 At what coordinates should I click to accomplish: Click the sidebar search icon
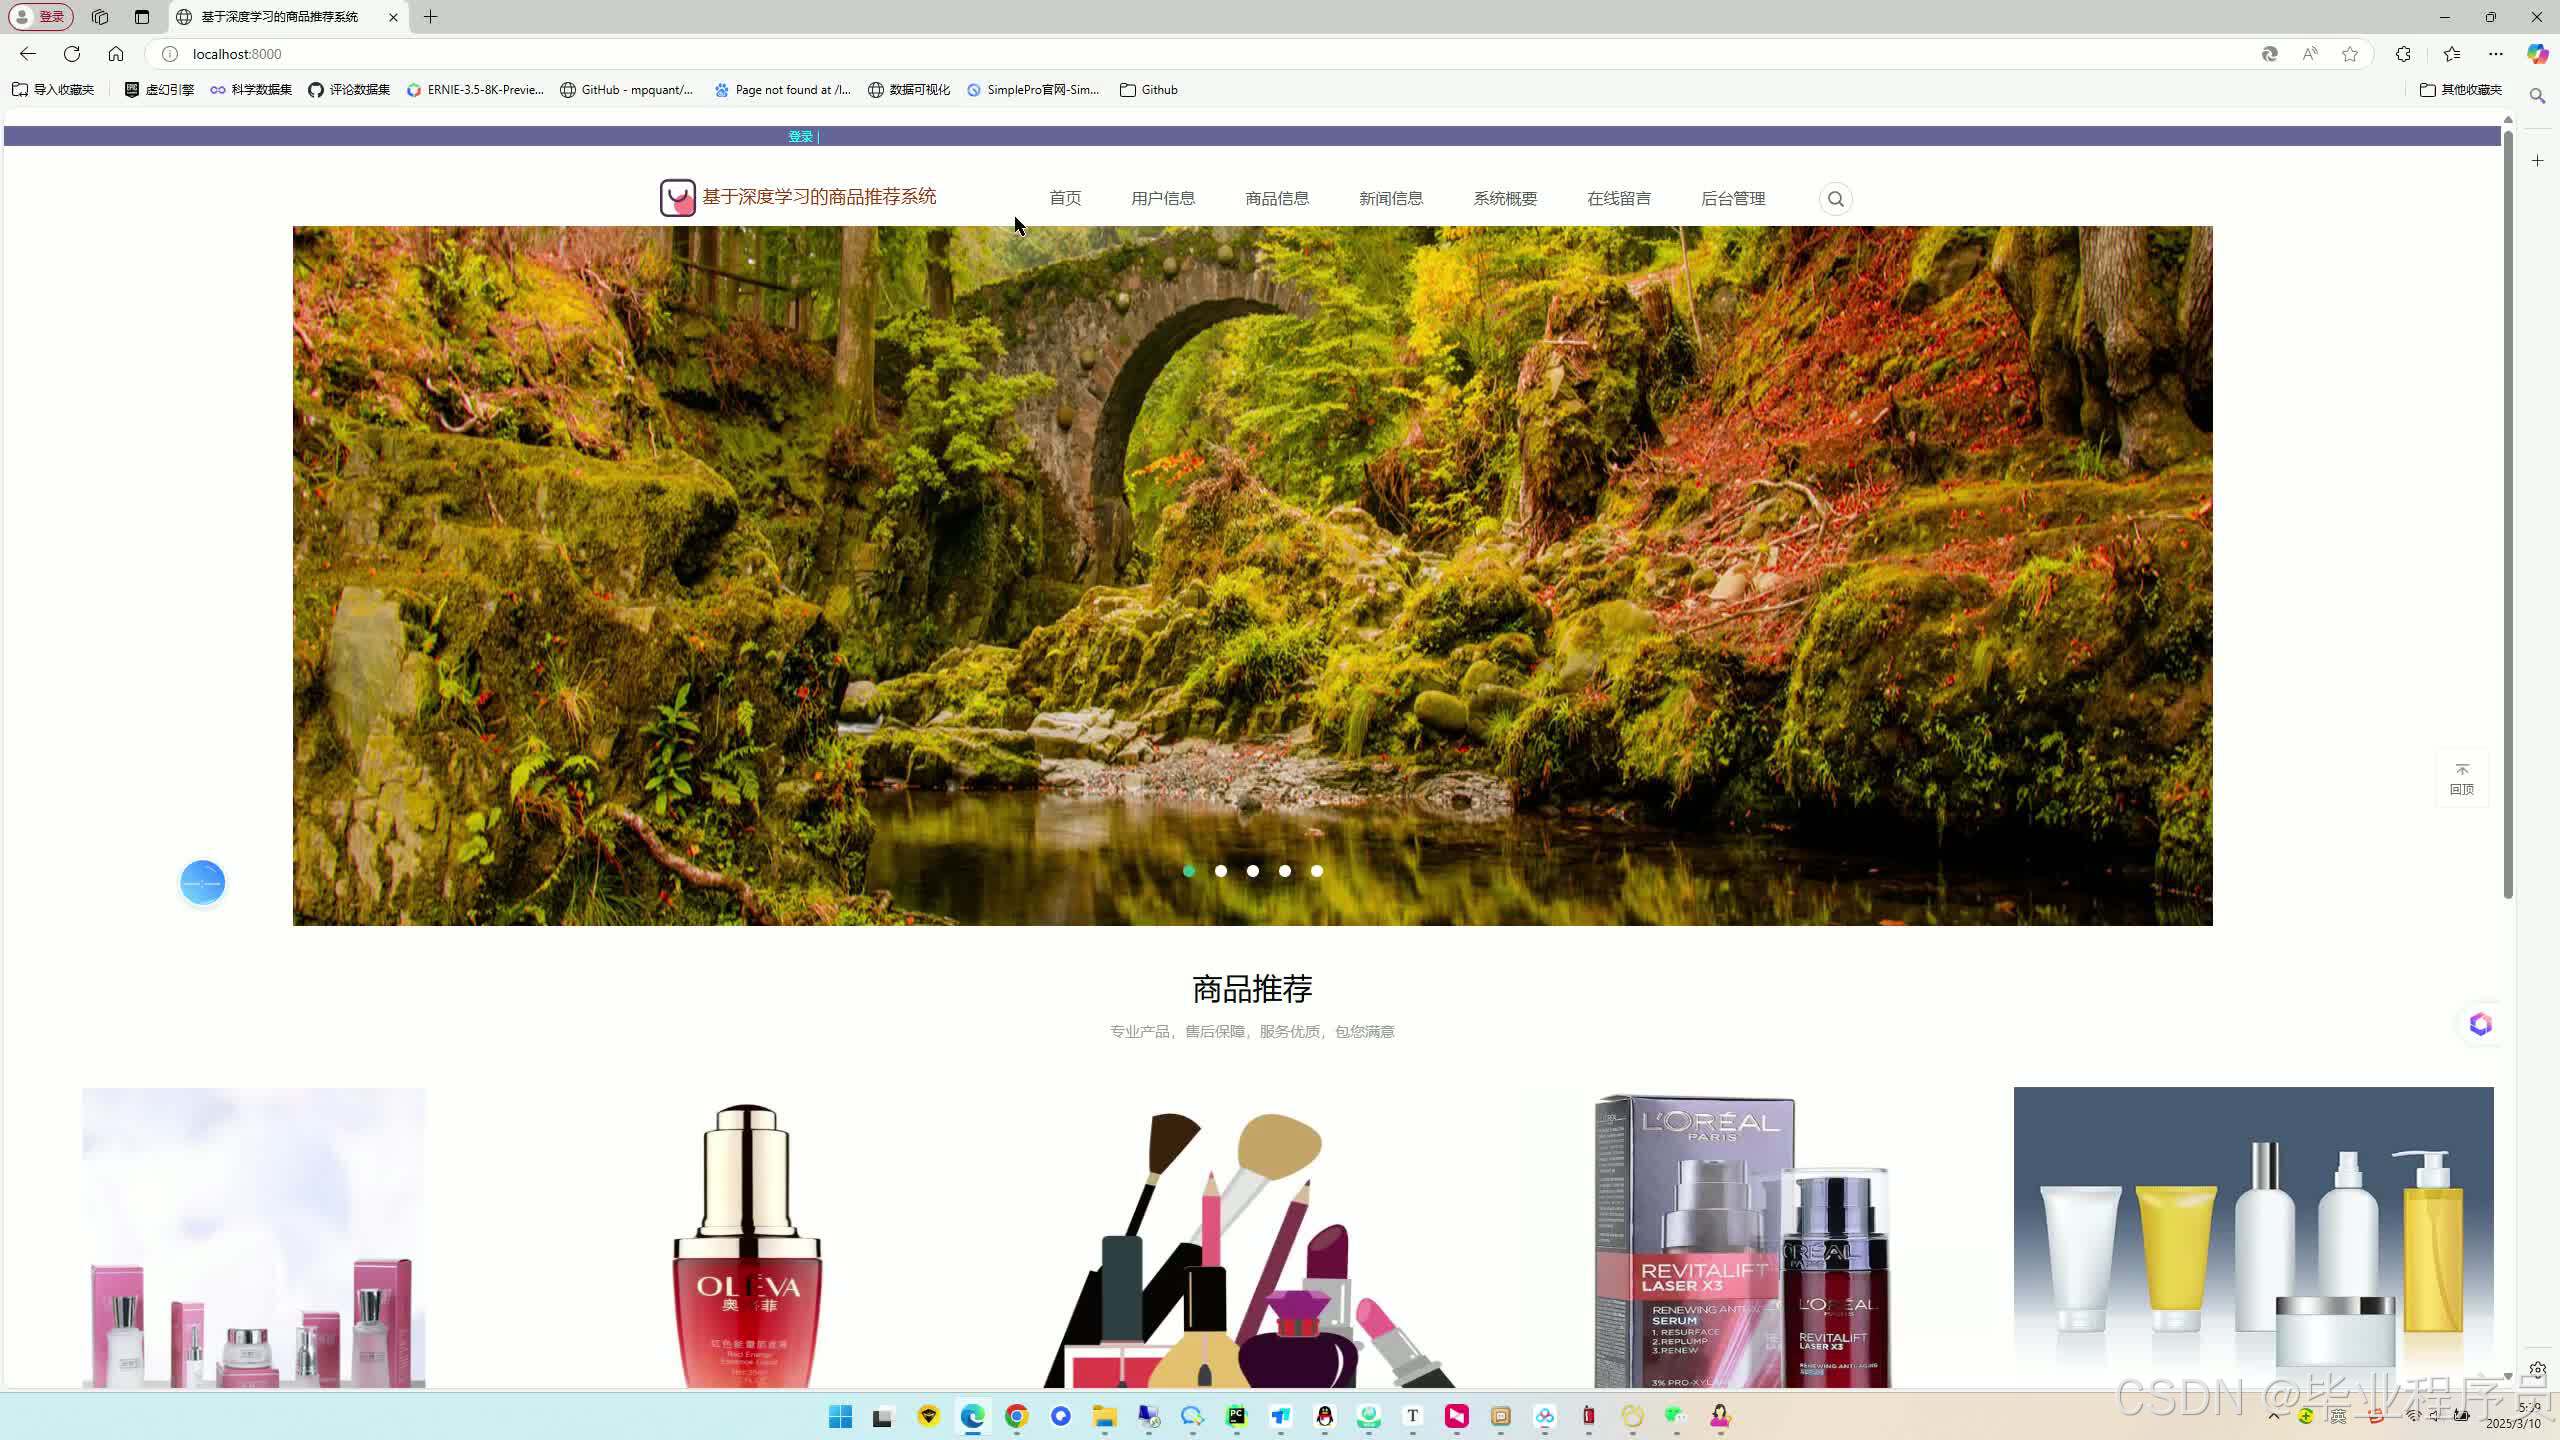(x=2538, y=96)
